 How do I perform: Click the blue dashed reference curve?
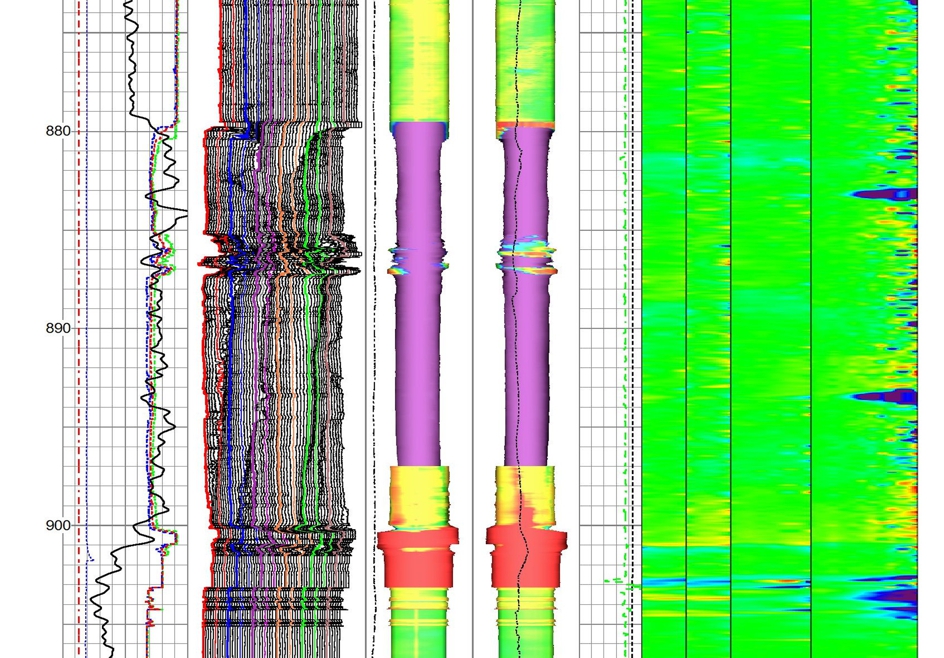pos(89,300)
